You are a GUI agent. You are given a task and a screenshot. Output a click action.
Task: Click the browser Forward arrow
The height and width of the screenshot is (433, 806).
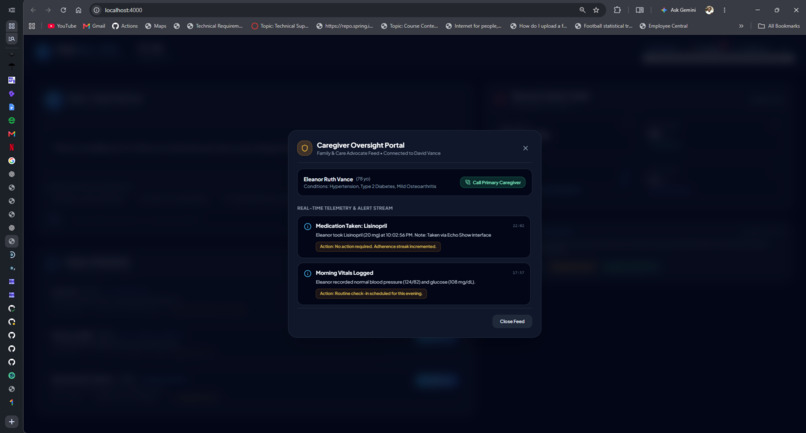(48, 10)
